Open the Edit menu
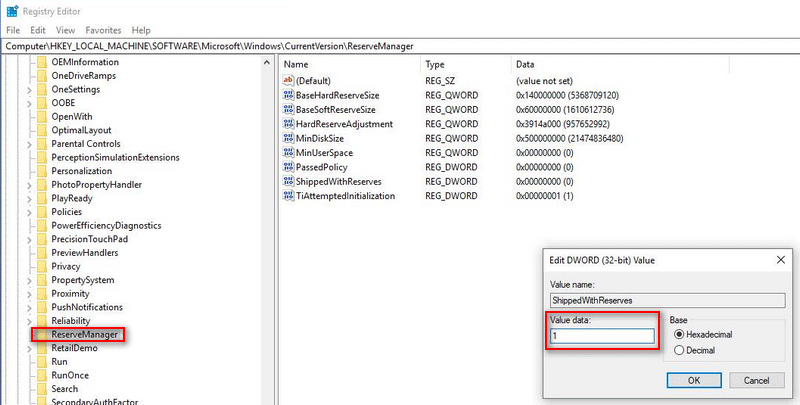The width and height of the screenshot is (800, 405). (x=38, y=30)
